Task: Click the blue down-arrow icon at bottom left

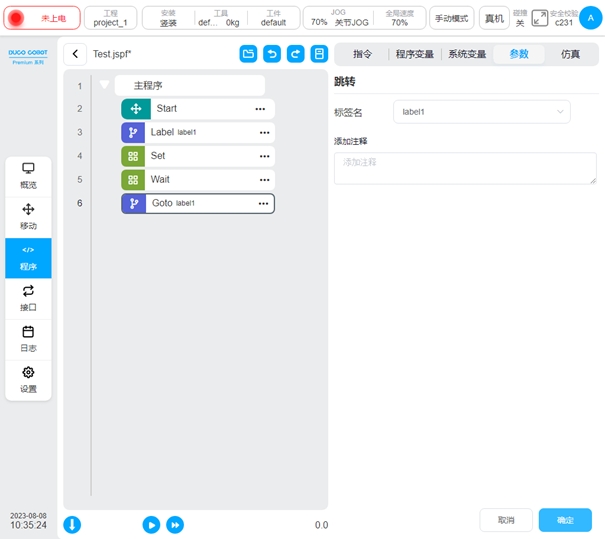Action: [x=73, y=524]
